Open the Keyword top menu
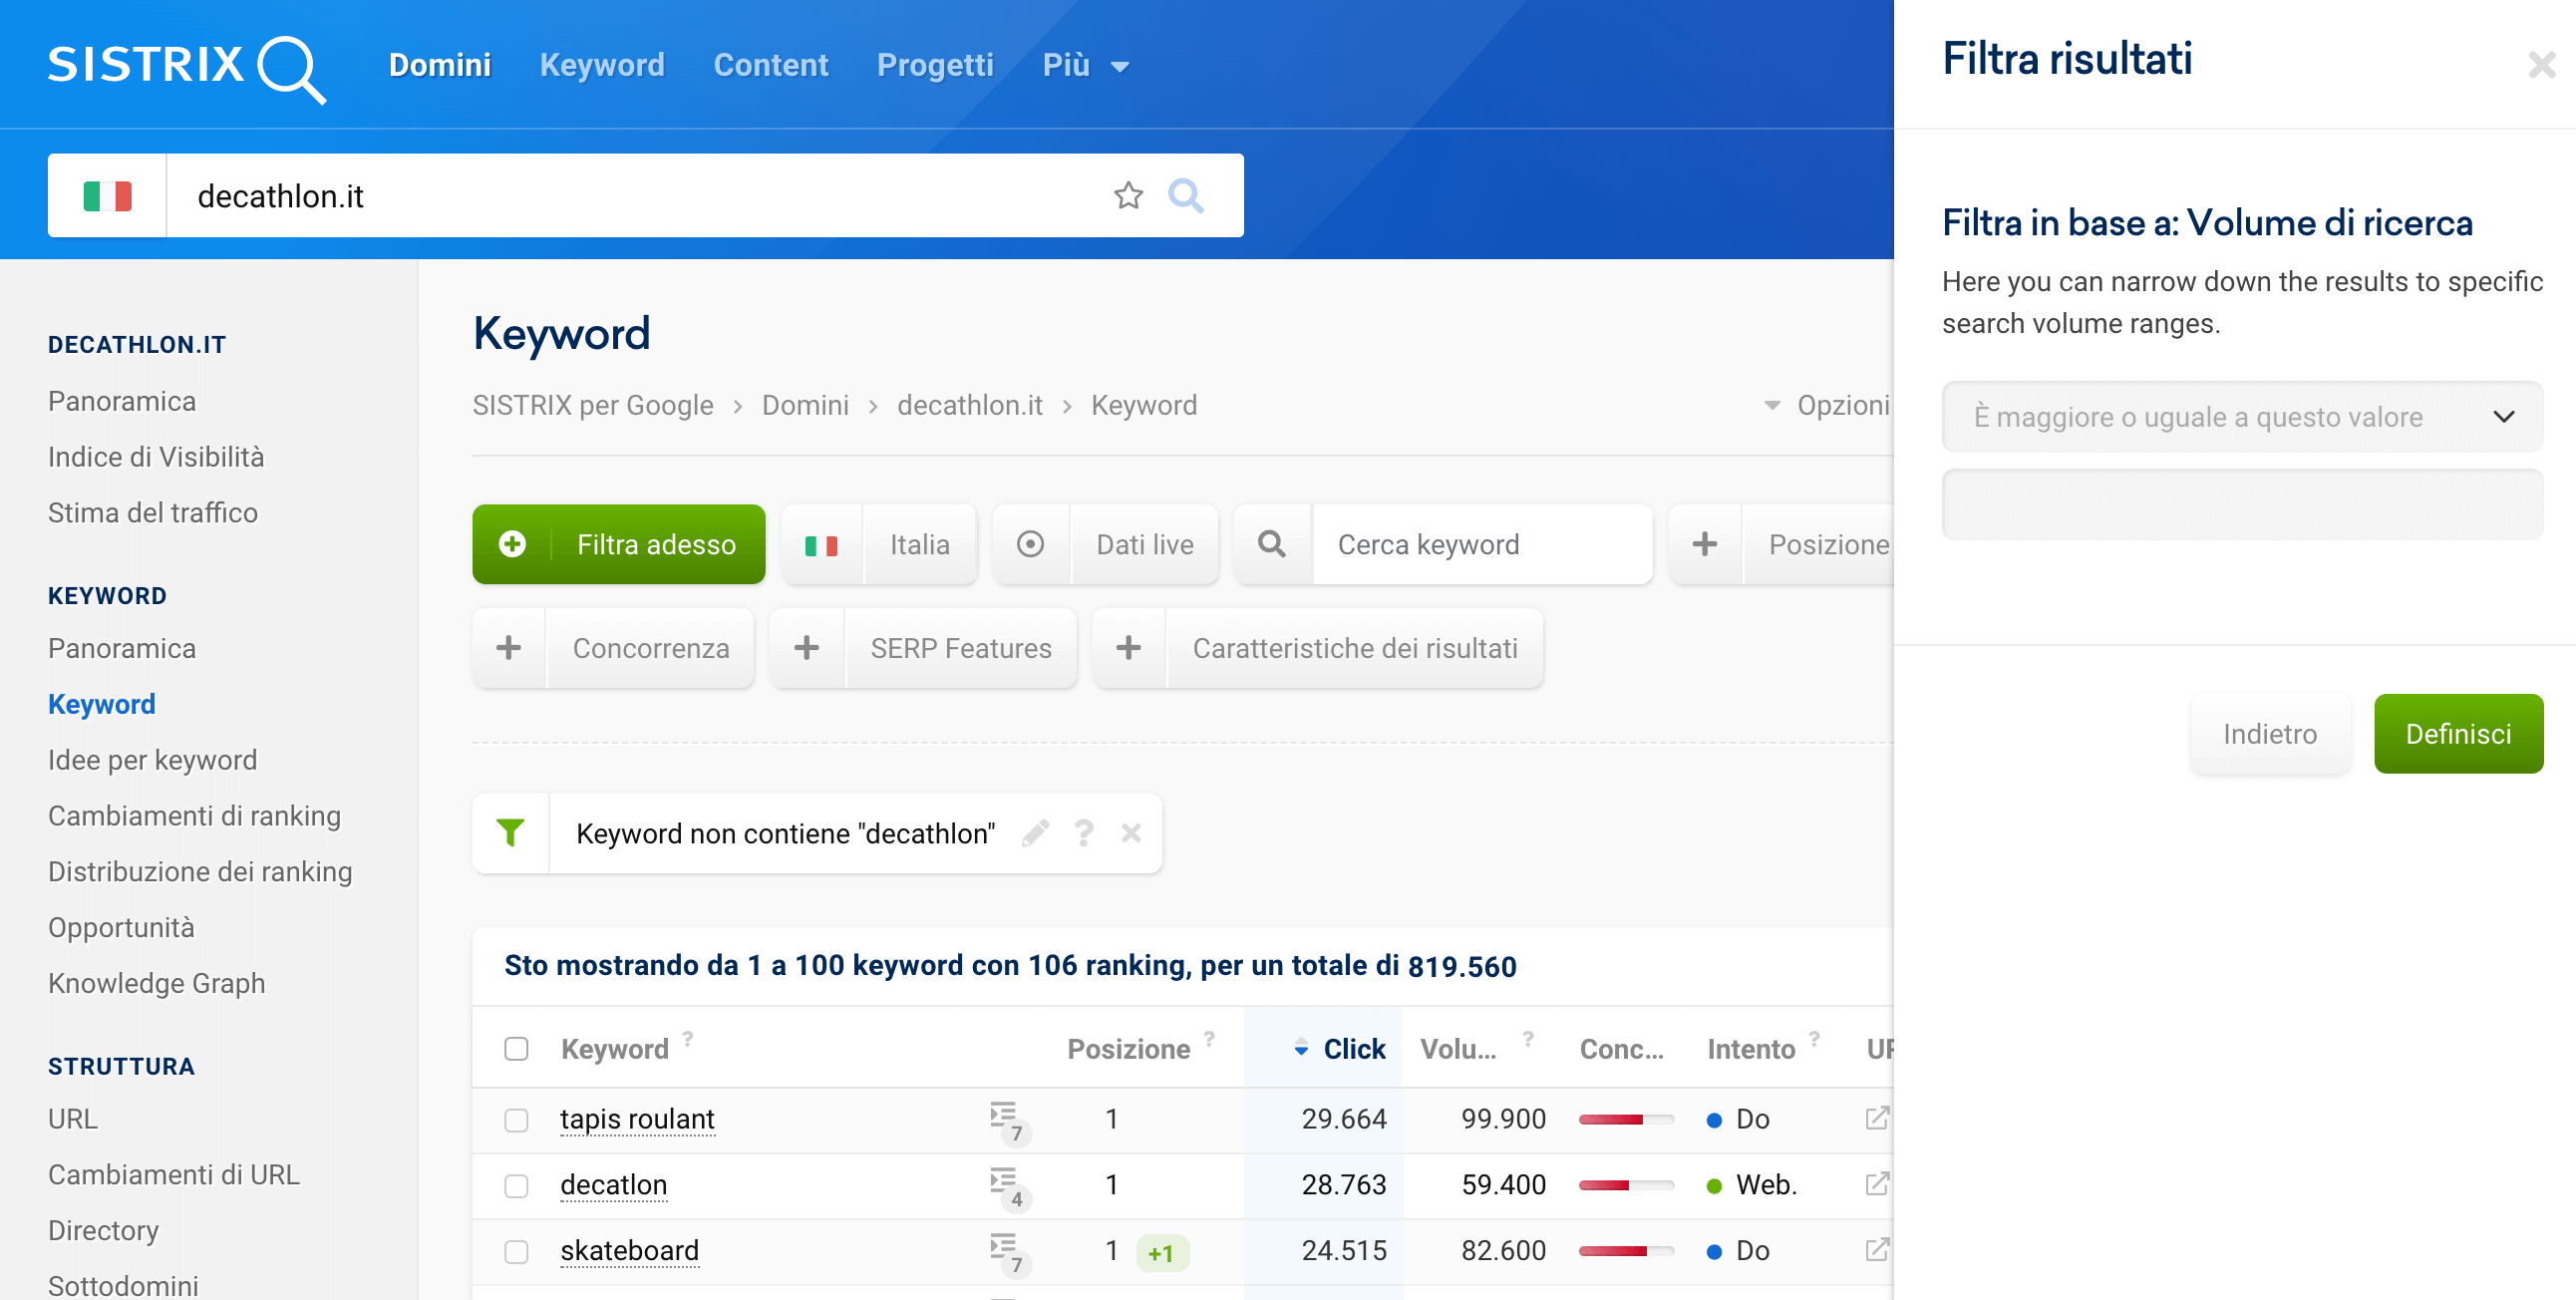 [602, 66]
